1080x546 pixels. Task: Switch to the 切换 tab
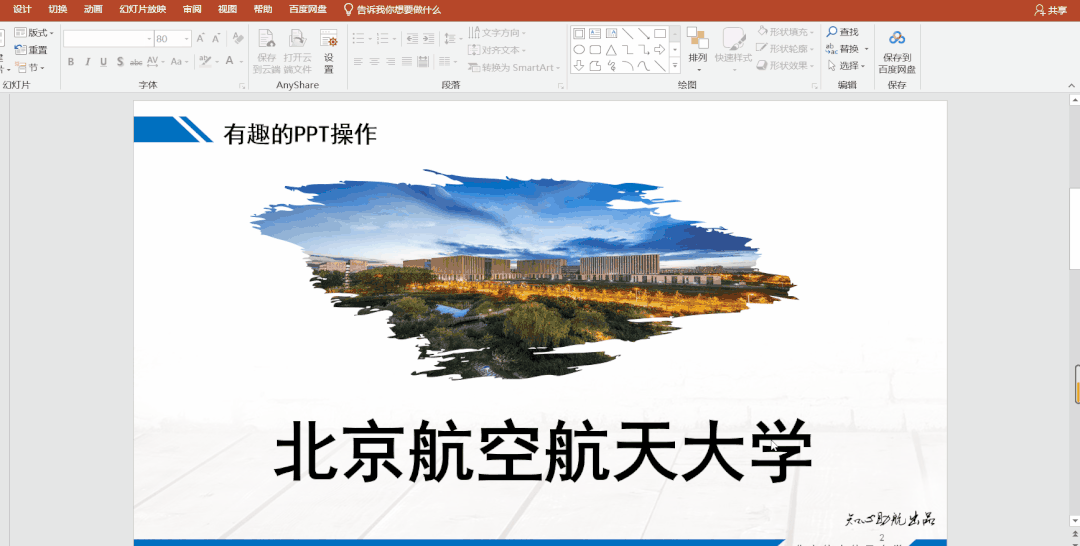click(x=58, y=10)
